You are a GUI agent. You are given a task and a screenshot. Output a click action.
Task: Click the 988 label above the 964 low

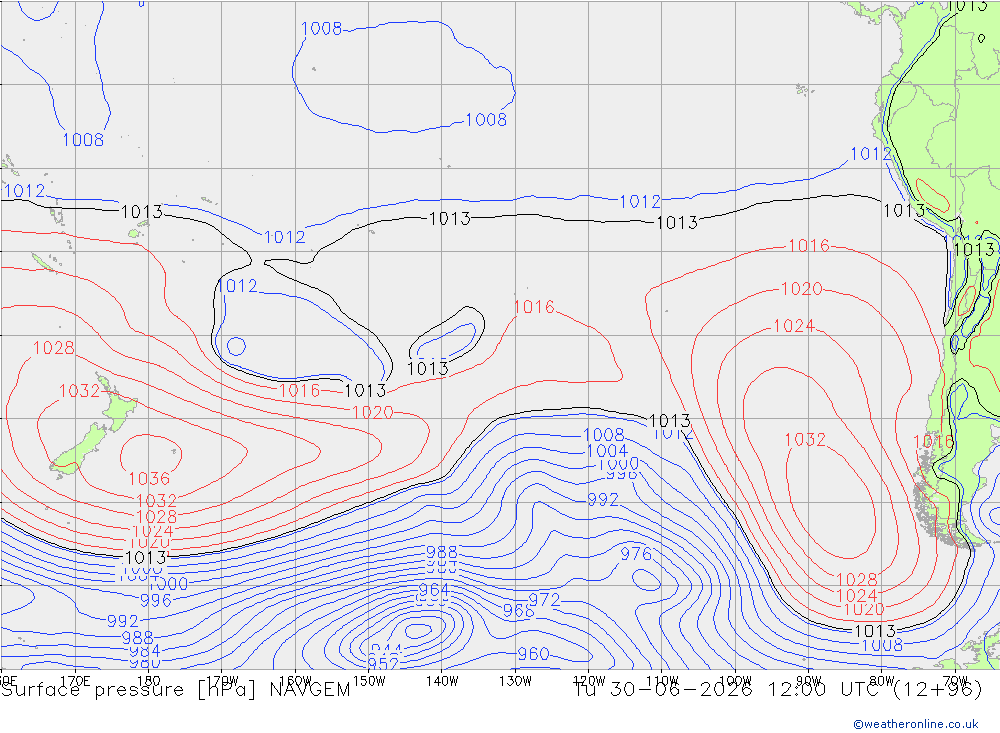tap(441, 552)
